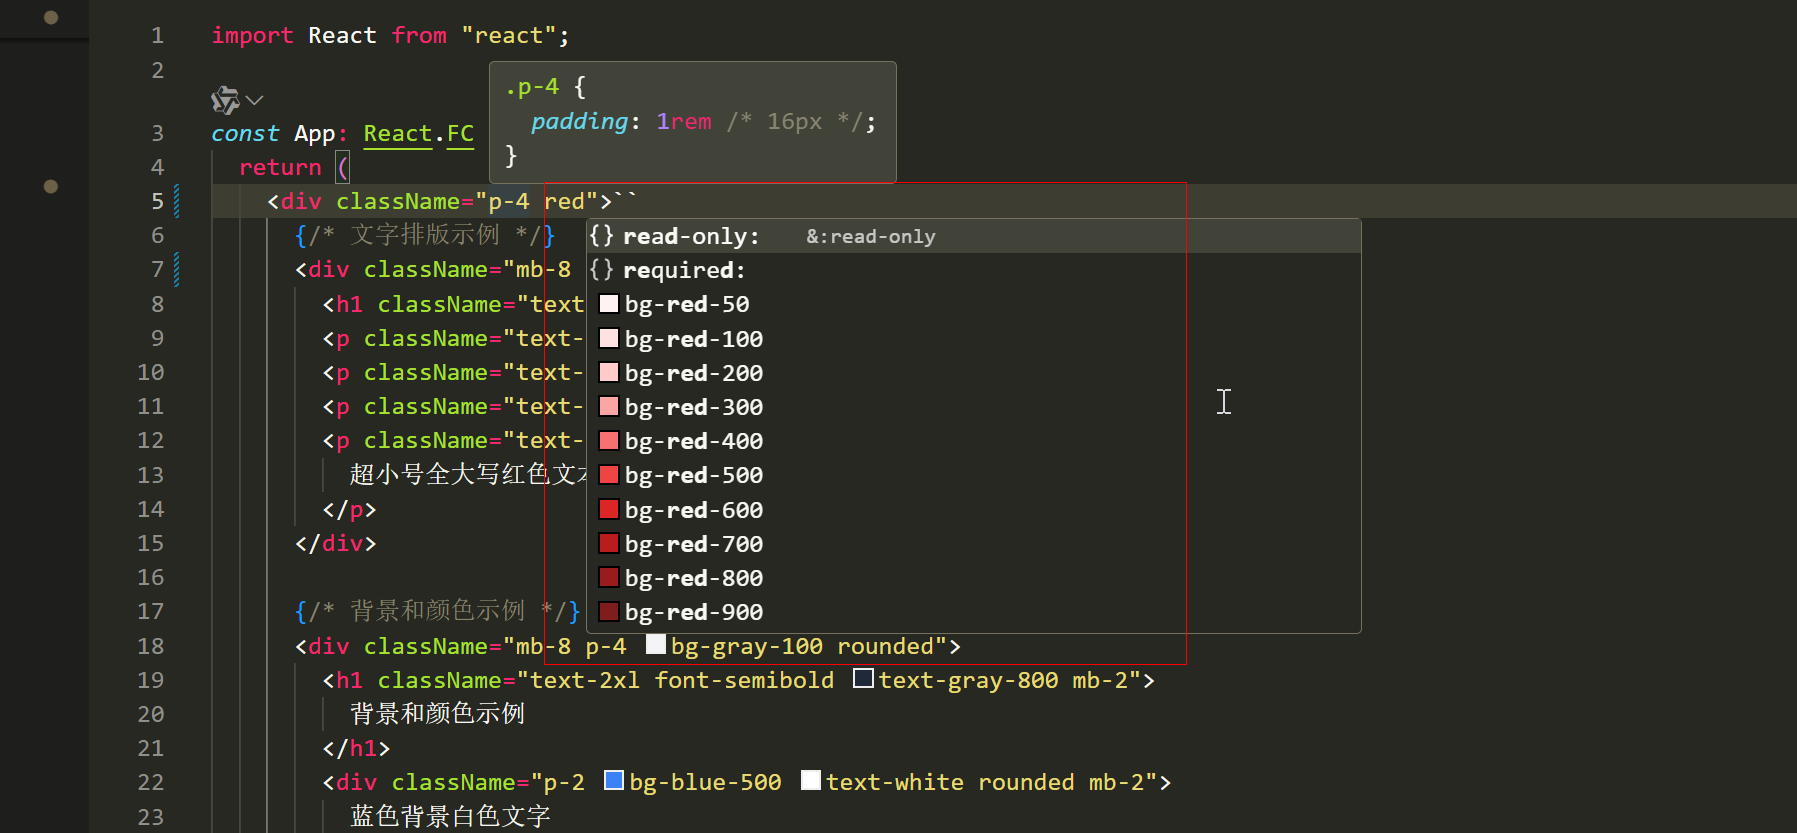Click the bg-blue-500 color swatch on line 22

click(615, 781)
